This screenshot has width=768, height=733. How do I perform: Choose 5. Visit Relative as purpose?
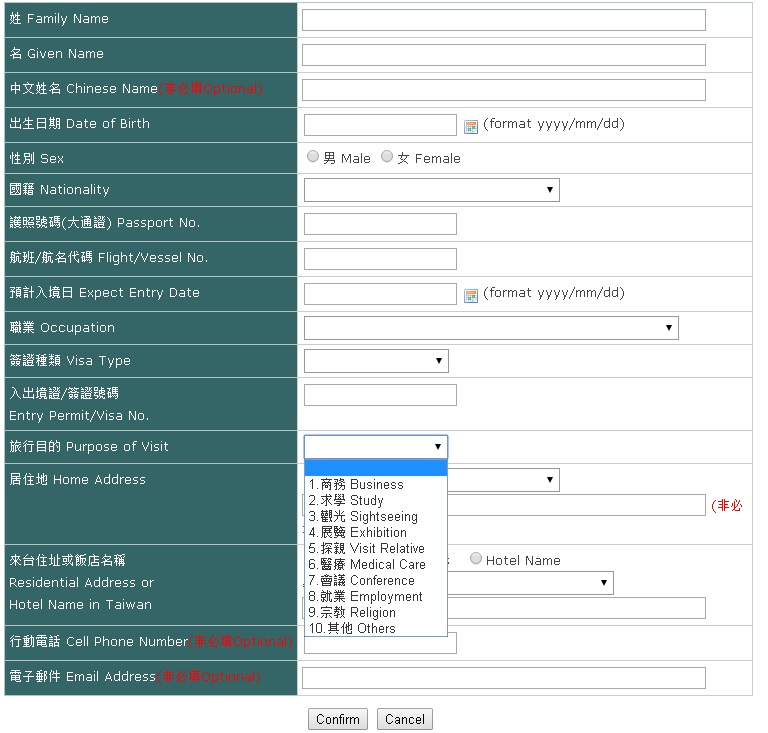tap(376, 548)
